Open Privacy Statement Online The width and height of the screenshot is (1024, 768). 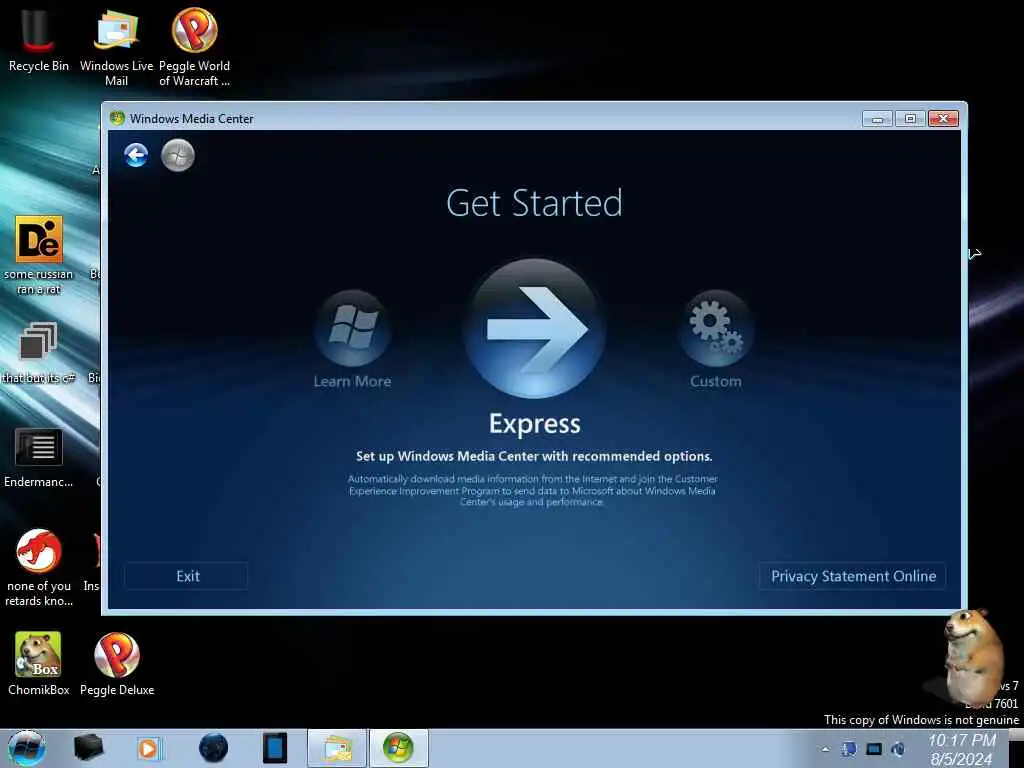pos(853,576)
